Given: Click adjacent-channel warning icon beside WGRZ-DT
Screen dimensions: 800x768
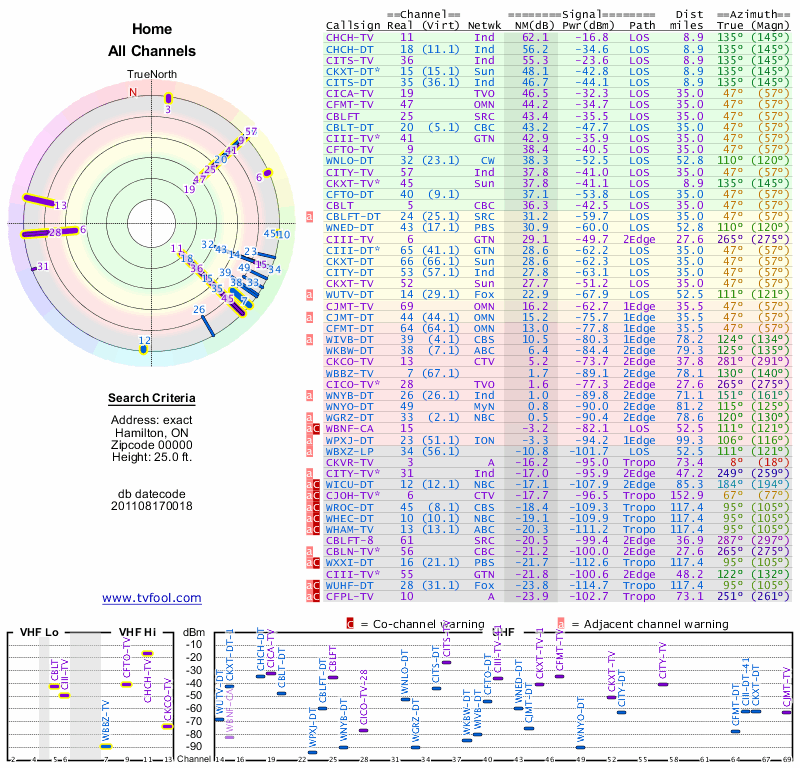Looking at the screenshot, I should (x=309, y=417).
